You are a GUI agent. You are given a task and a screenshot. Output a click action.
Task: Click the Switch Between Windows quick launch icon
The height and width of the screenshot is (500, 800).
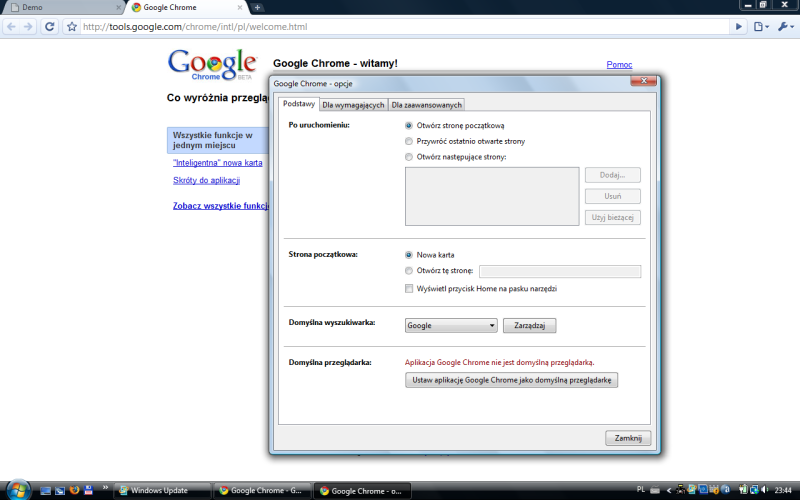tap(60, 491)
